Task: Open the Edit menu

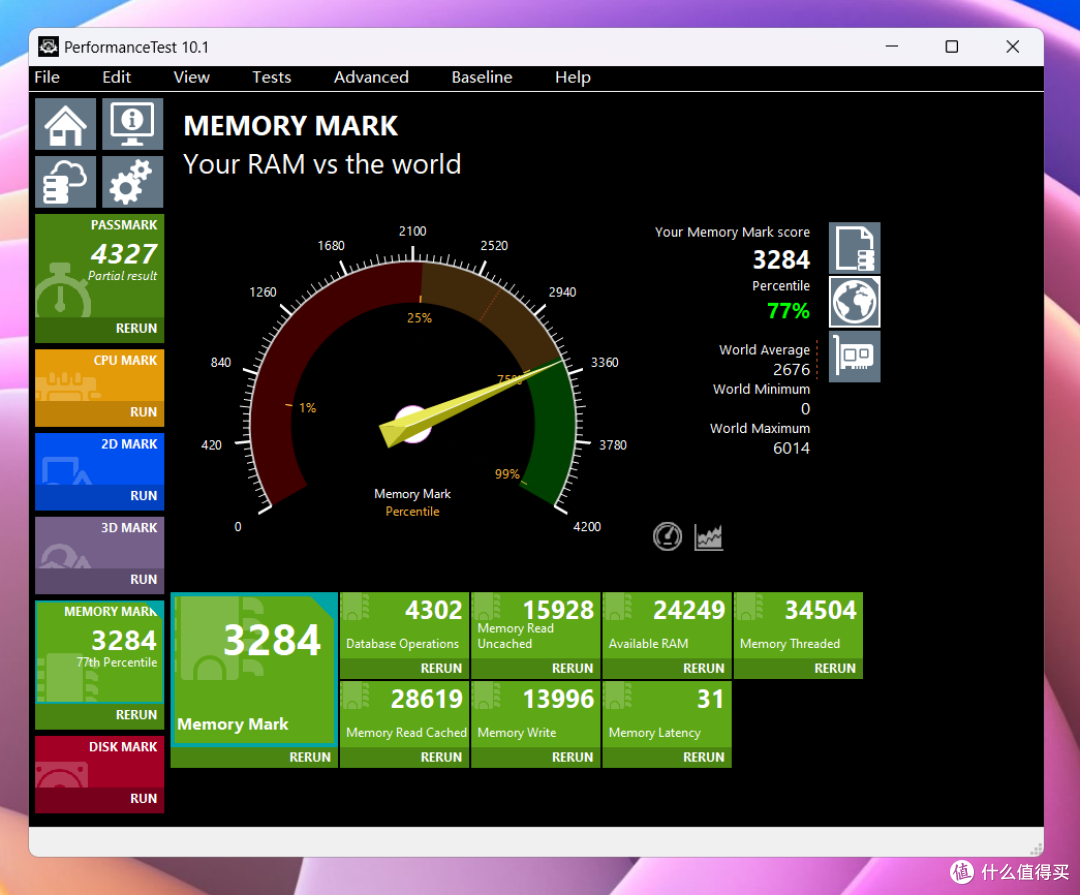Action: pyautogui.click(x=116, y=77)
